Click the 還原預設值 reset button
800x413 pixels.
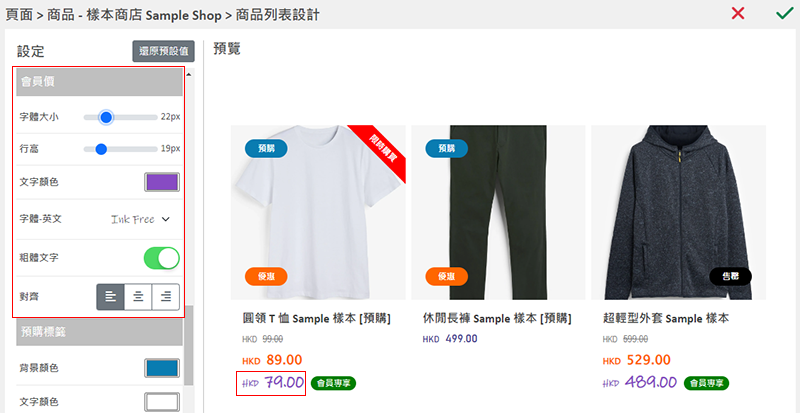(x=164, y=52)
